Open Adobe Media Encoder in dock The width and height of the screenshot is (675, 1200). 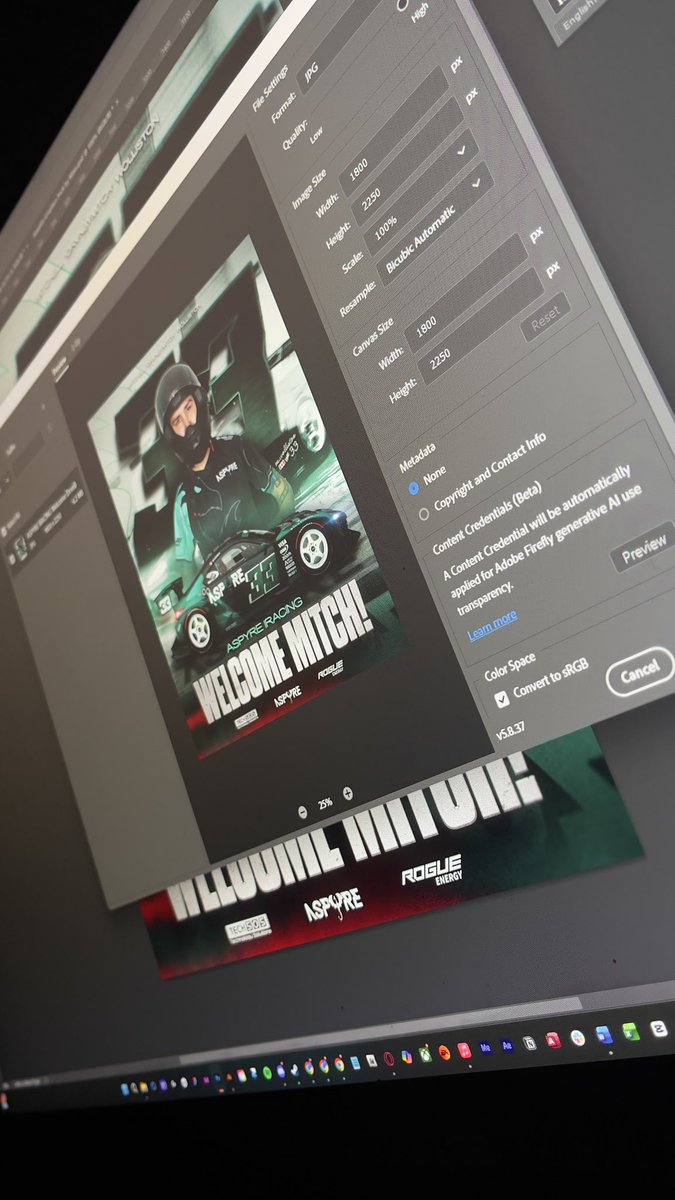pyautogui.click(x=486, y=1049)
